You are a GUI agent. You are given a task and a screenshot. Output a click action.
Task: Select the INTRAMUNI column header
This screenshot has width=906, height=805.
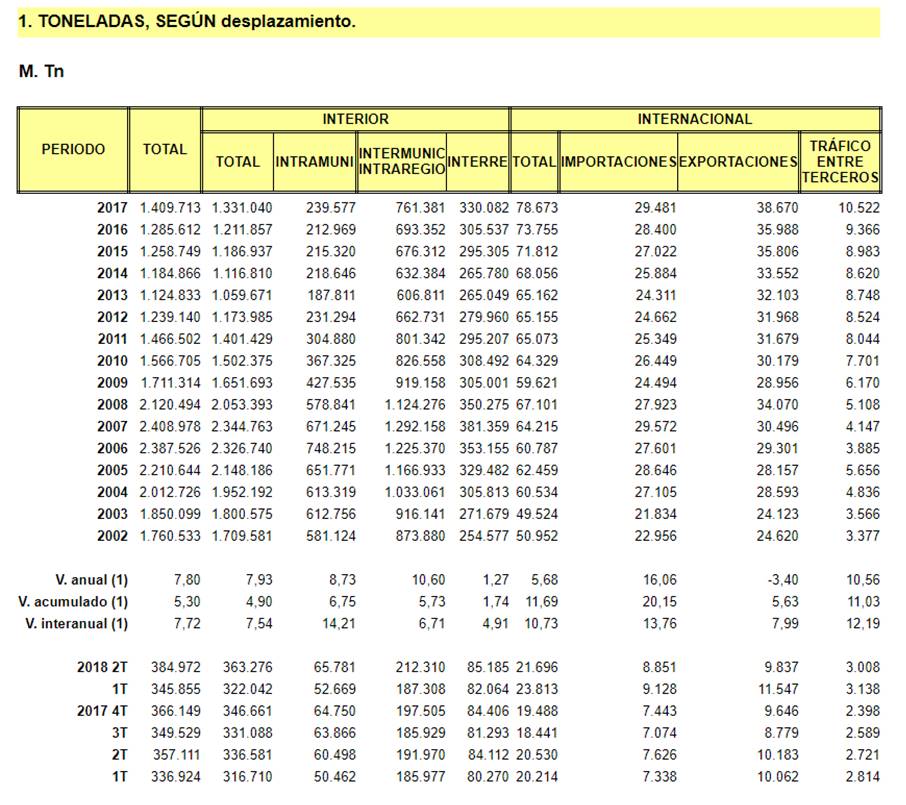tap(315, 161)
